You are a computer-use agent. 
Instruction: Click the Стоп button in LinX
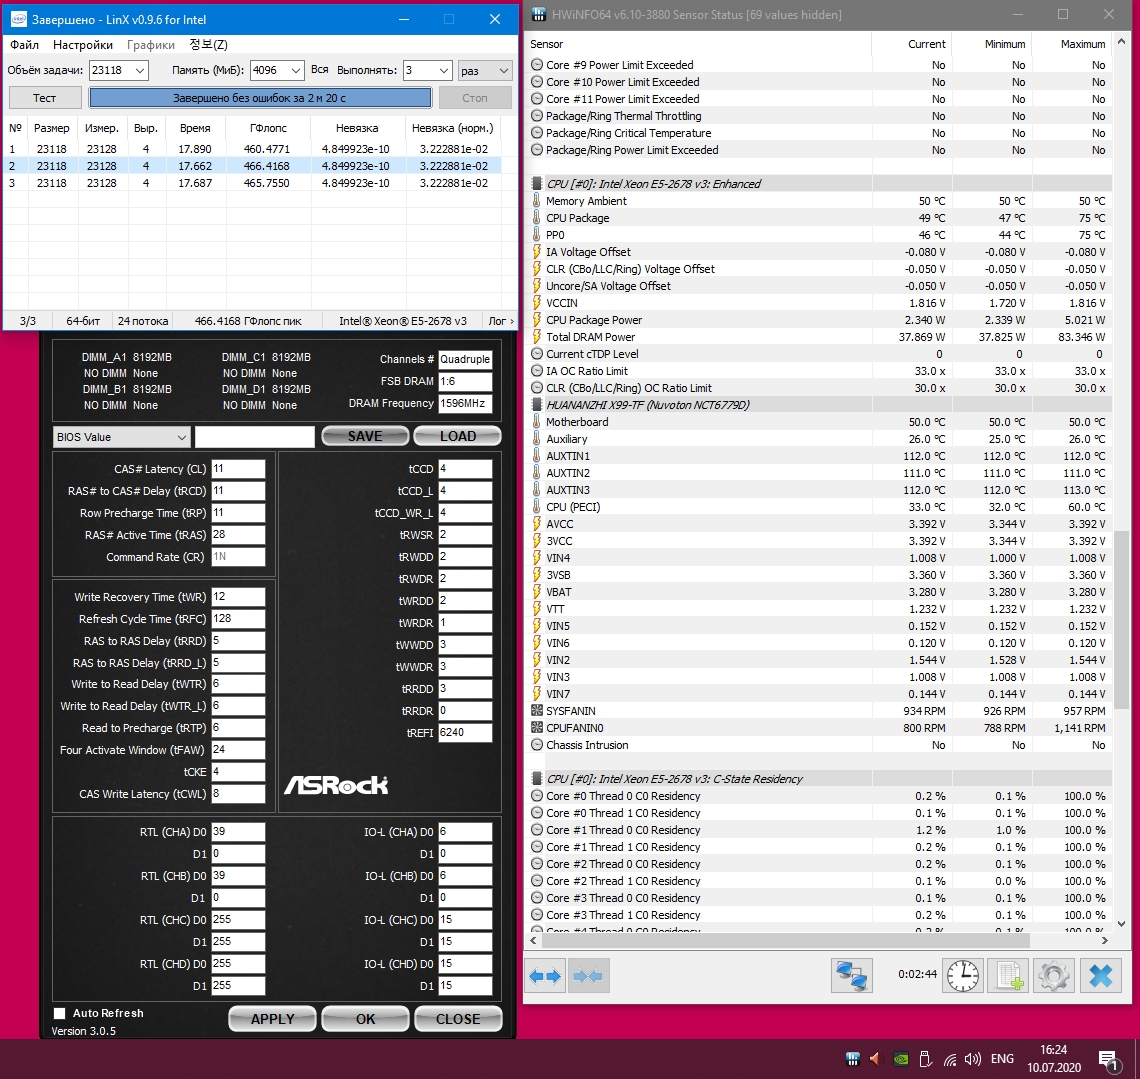[x=475, y=97]
